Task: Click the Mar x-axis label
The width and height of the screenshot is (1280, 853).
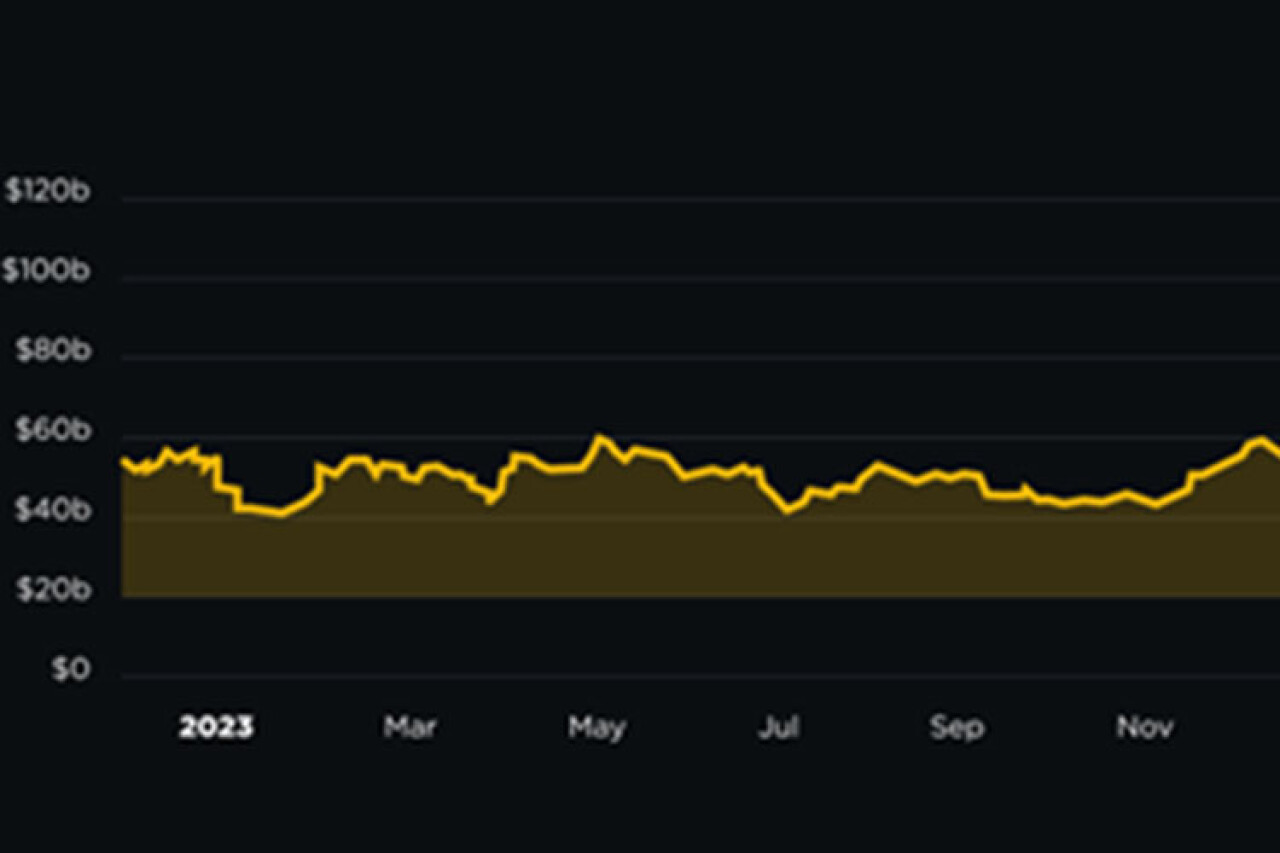Action: 410,727
